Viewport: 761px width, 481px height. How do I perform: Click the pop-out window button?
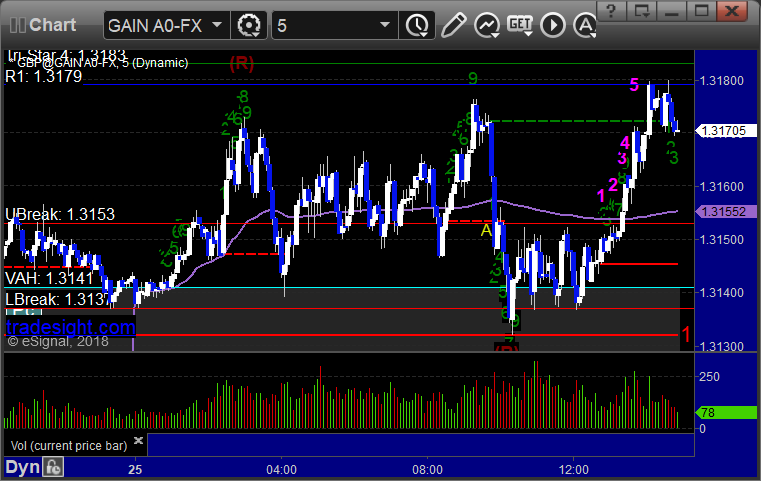click(641, 11)
